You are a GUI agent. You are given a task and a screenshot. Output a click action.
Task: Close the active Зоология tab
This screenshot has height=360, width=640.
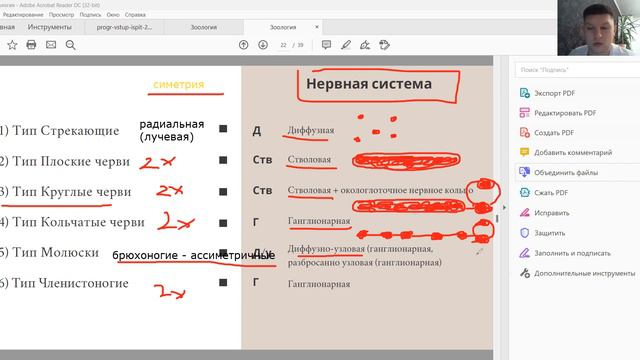[x=317, y=27]
